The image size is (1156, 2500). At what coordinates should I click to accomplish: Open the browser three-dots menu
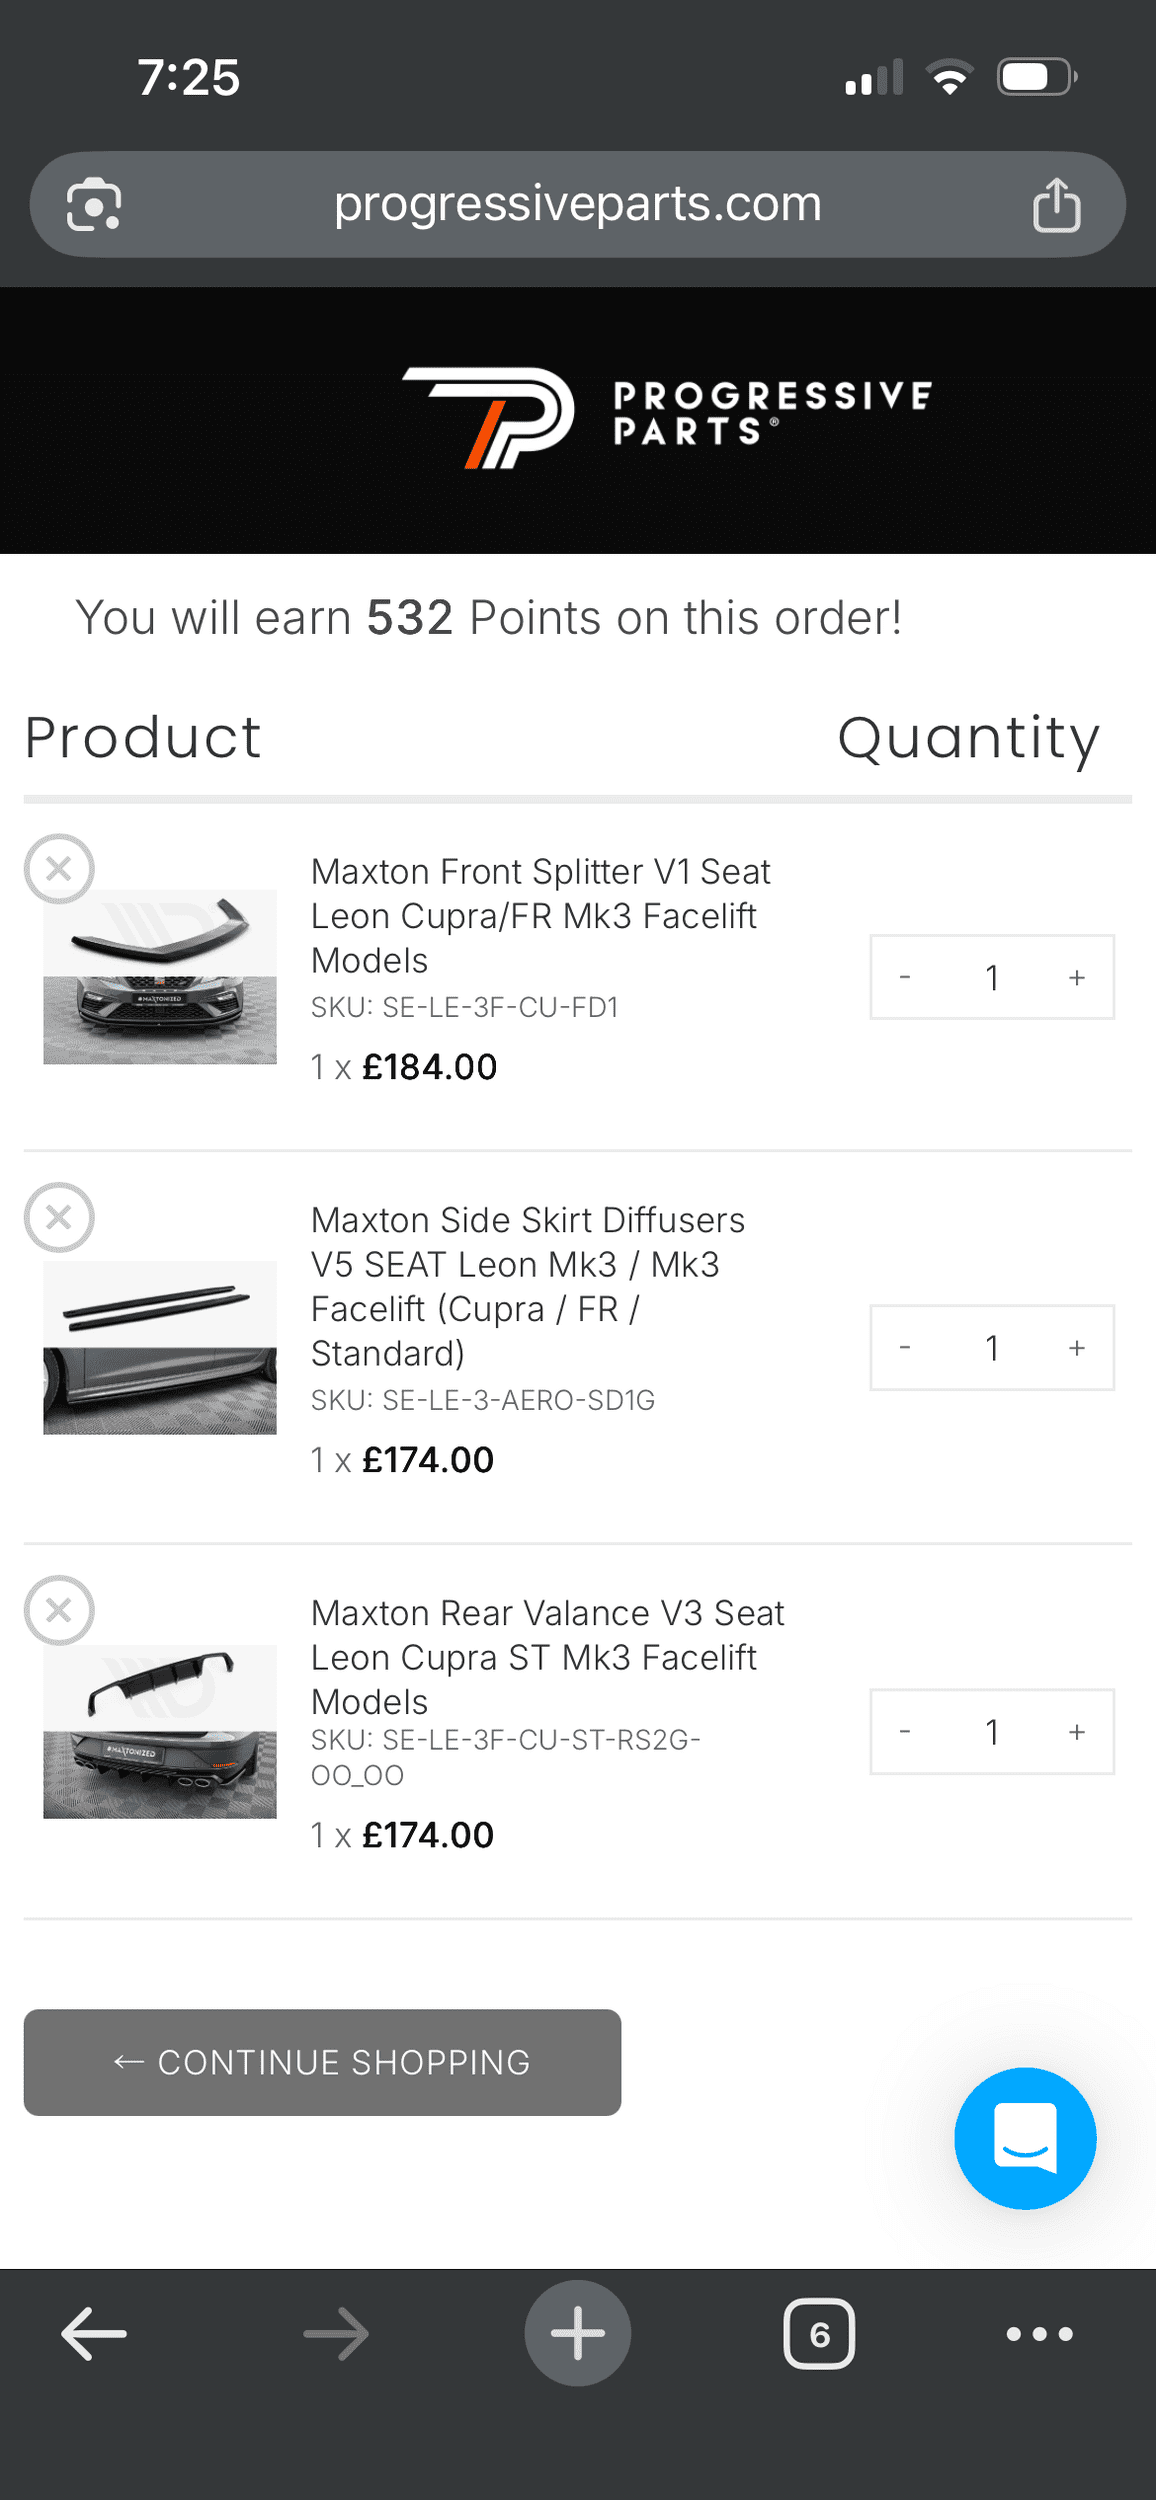click(x=1040, y=2334)
